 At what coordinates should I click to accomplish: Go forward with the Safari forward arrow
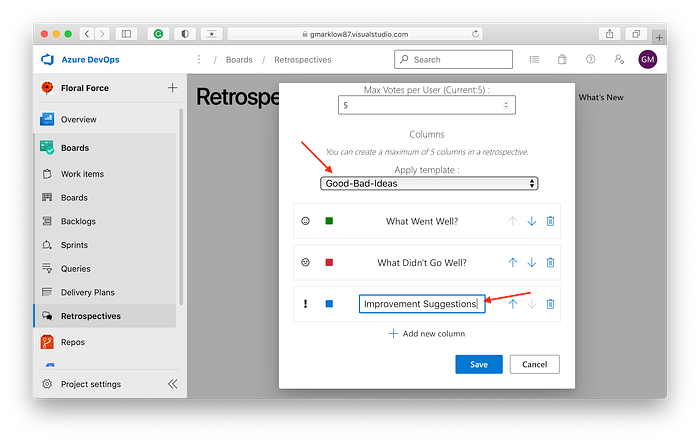102,34
